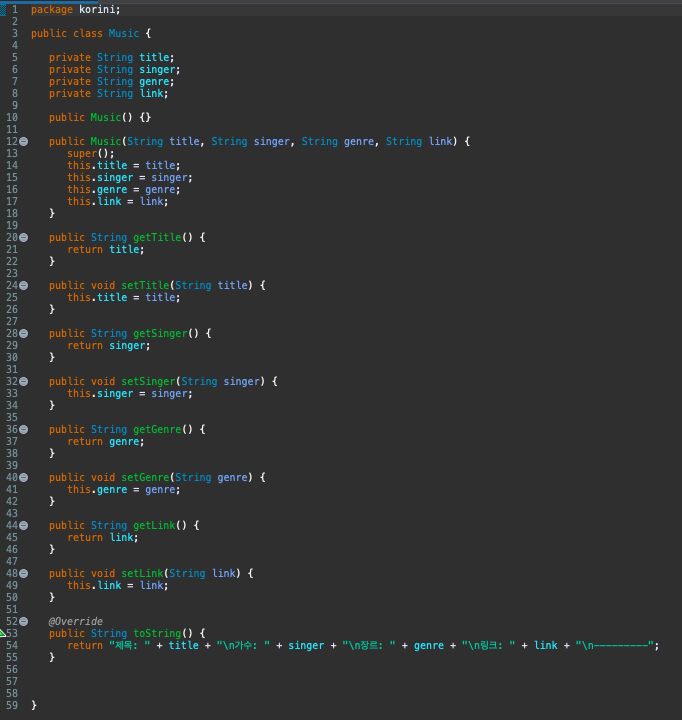Image resolution: width=682 pixels, height=720 pixels.
Task: Click the closing class brace on line 59
Action: (x=34, y=705)
